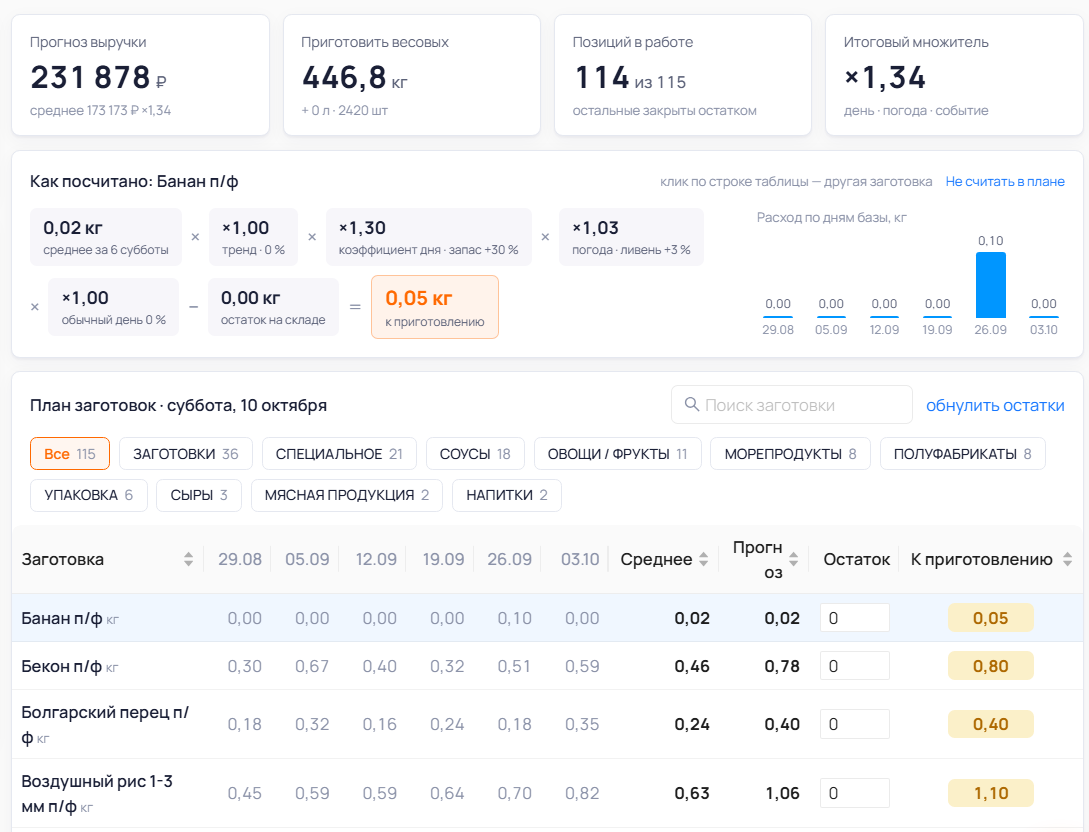Click the ×1,03 погода ливень box
The height and width of the screenshot is (832, 1089).
pyautogui.click(x=631, y=237)
